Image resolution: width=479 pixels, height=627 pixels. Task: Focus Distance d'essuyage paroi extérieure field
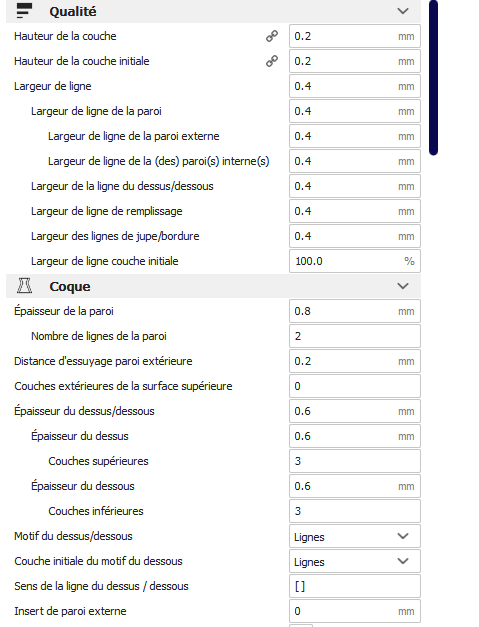coord(355,361)
